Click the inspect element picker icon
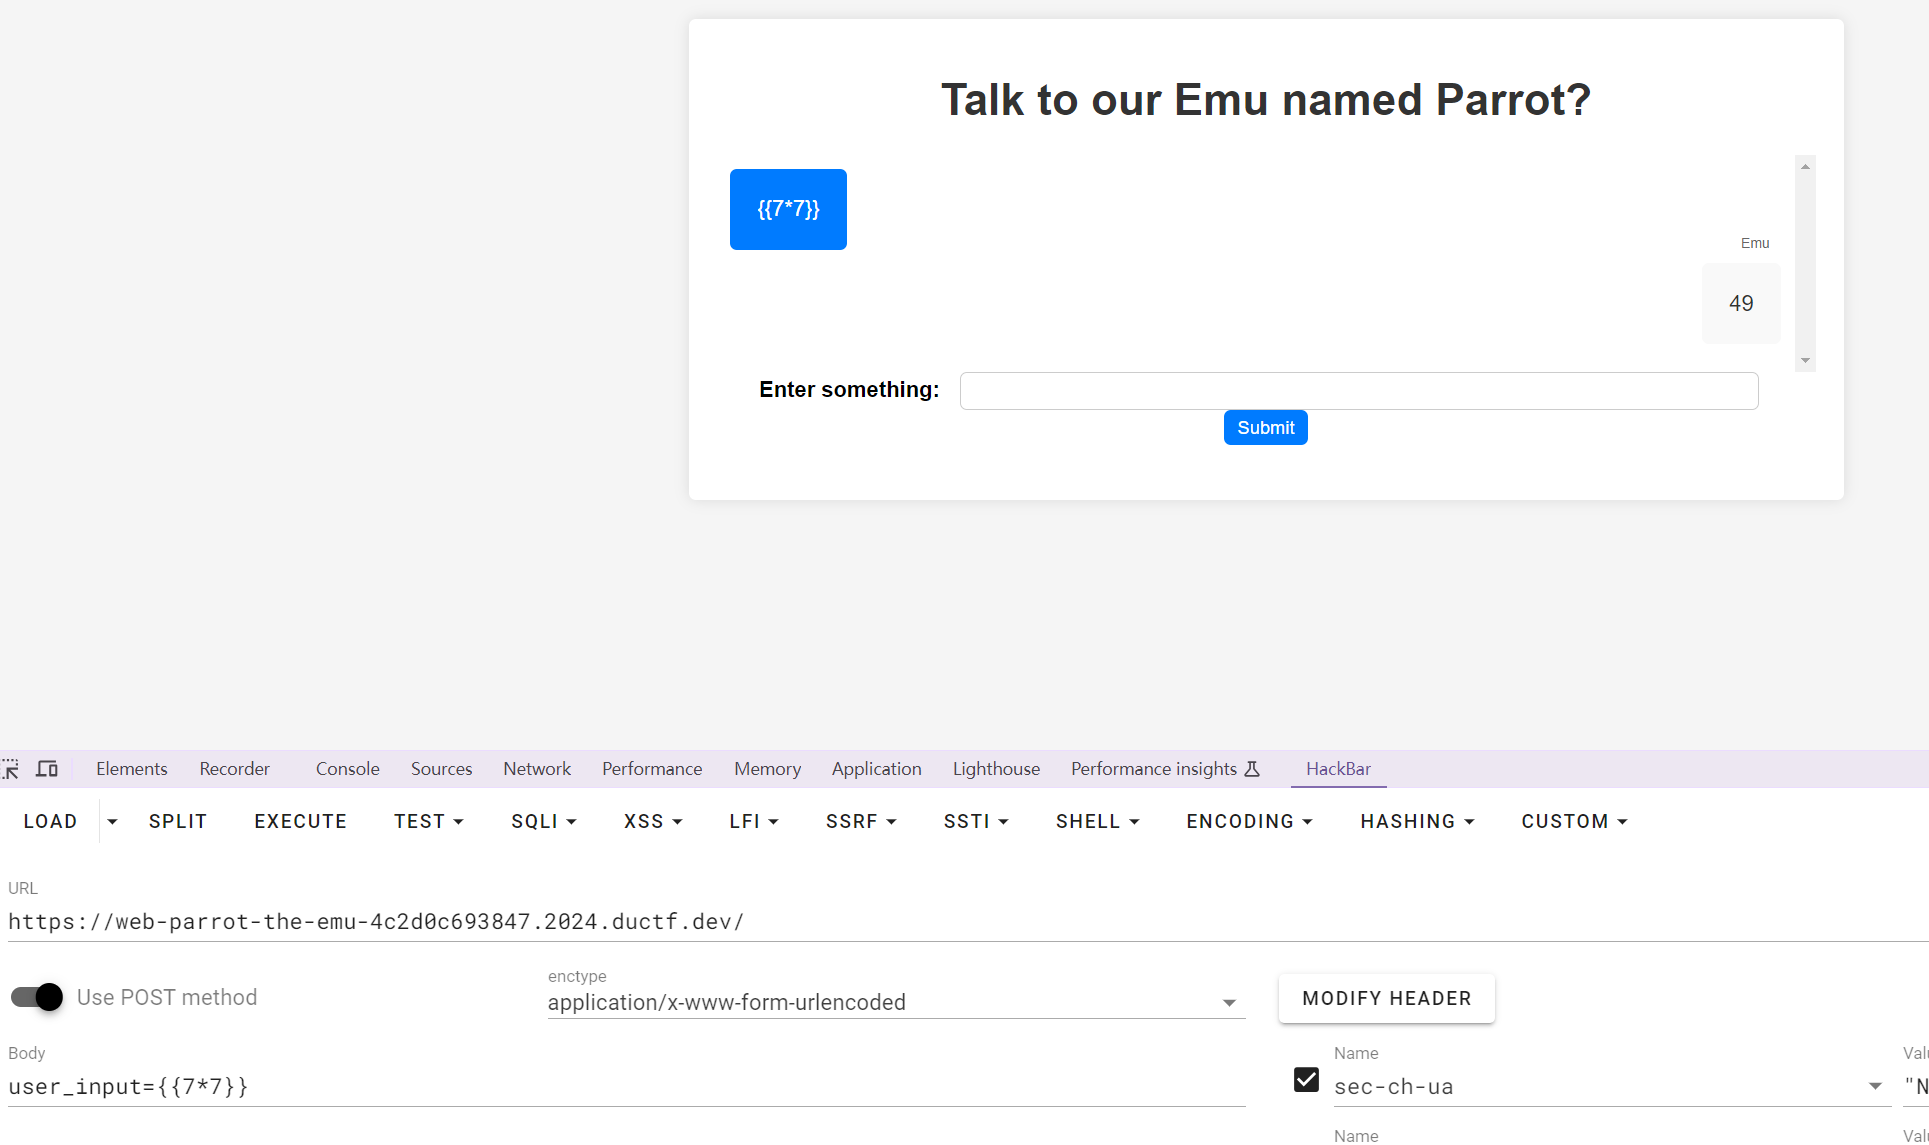This screenshot has width=1929, height=1145. click(x=10, y=769)
